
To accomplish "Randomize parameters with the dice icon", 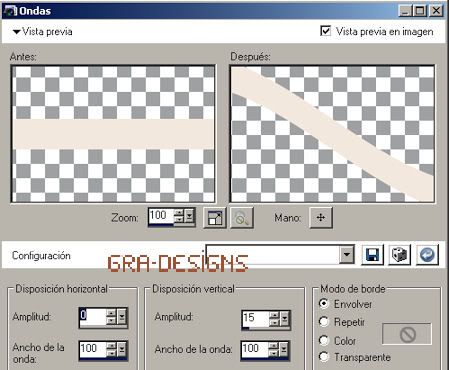I will pos(399,255).
